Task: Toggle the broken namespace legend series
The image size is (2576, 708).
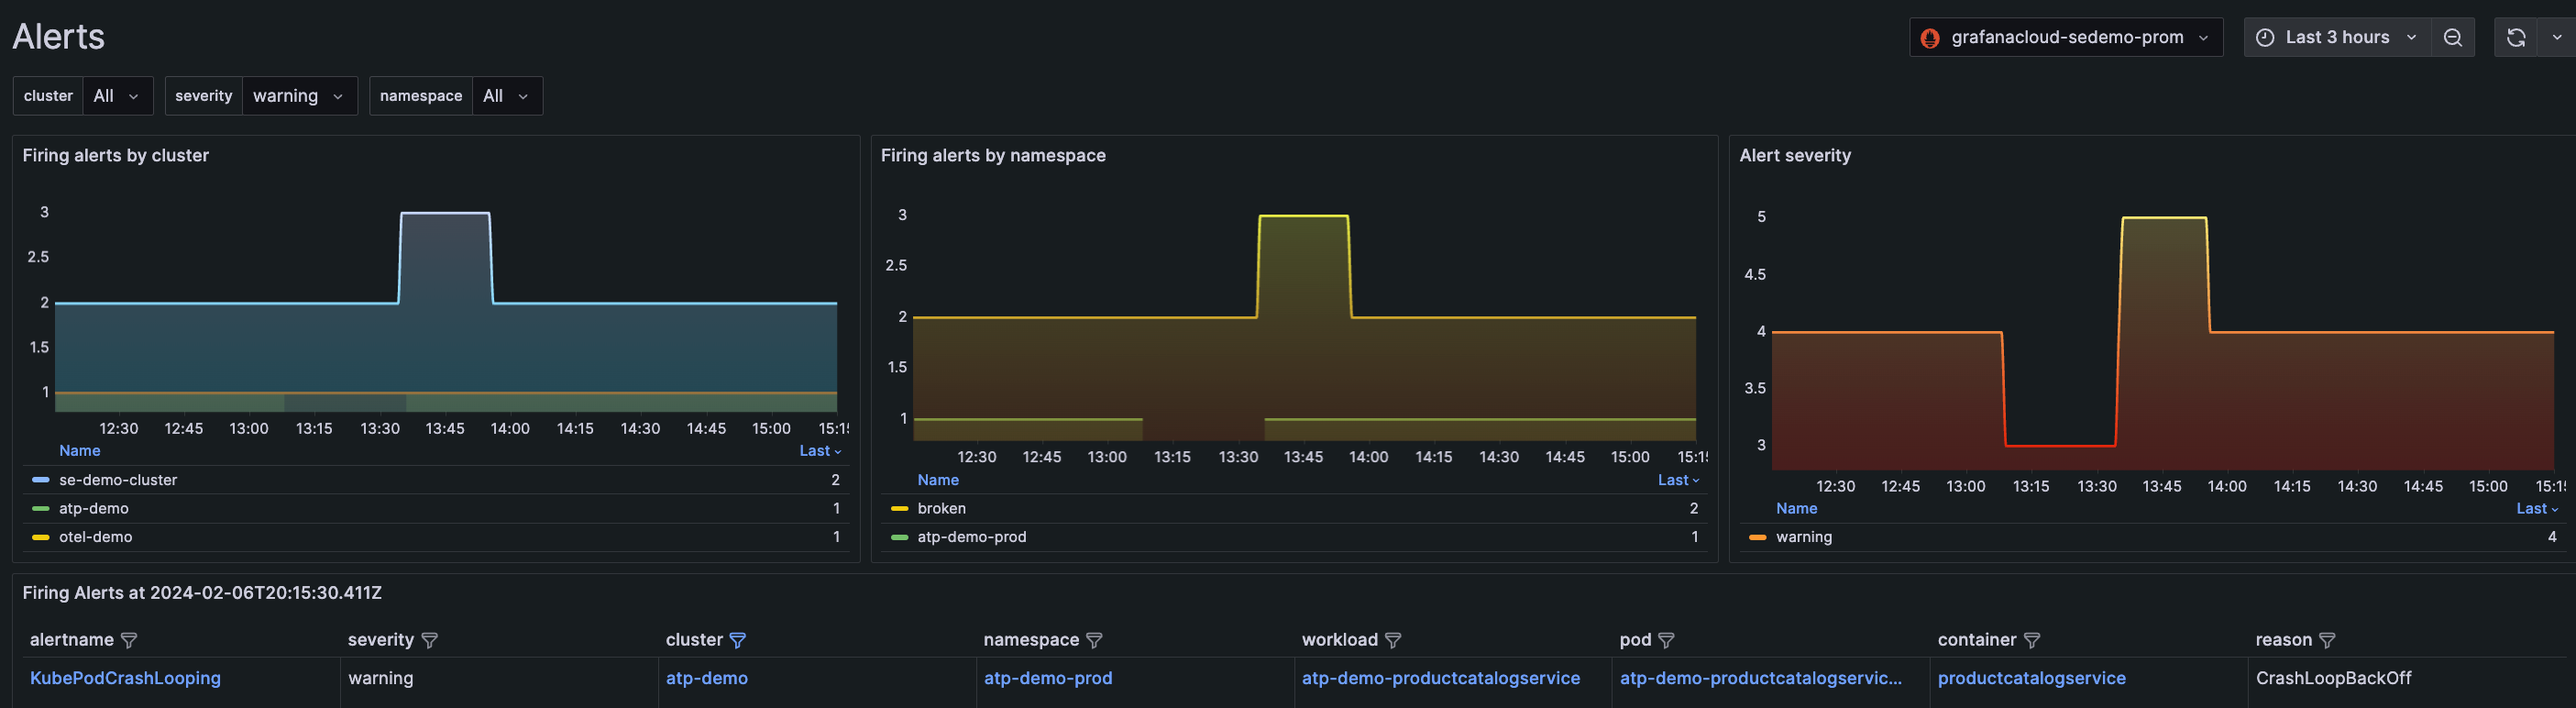Action: coord(941,509)
